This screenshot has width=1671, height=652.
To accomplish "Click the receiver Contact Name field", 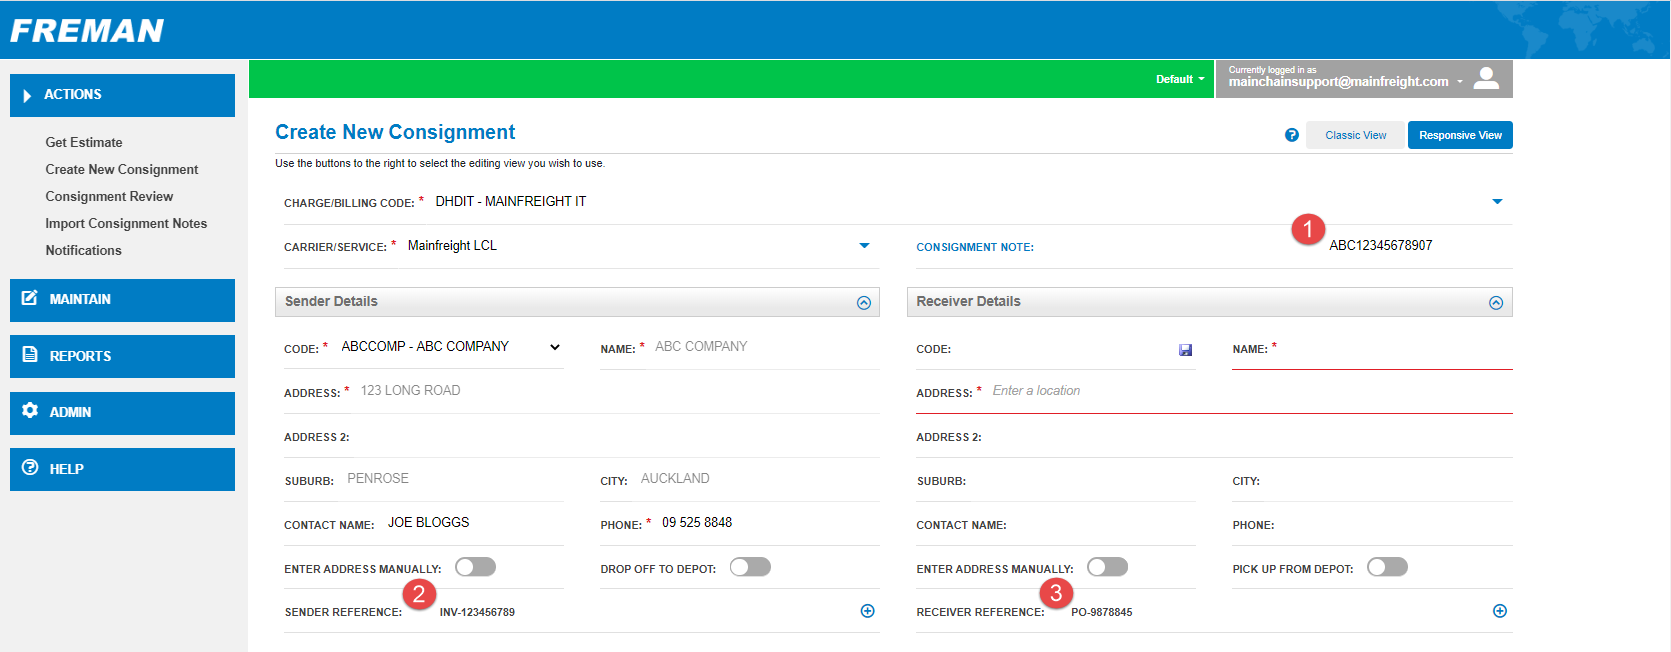I will [1103, 524].
